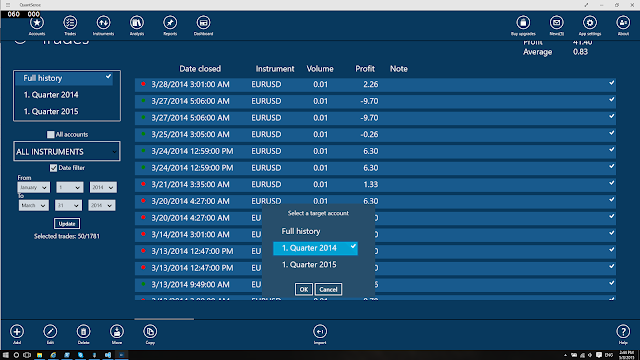Click the Volume column header
The width and height of the screenshot is (640, 360).
coord(320,69)
